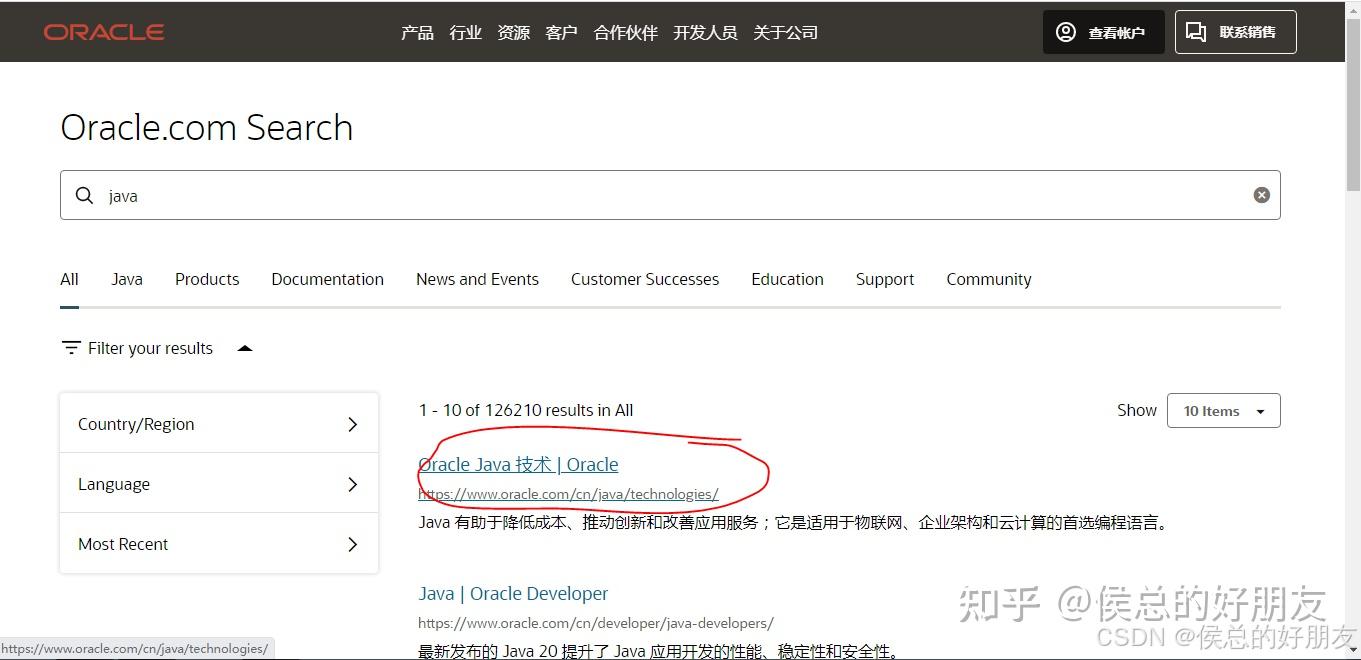Open the 10 Items show dropdown
The image size is (1361, 660).
1222,410
